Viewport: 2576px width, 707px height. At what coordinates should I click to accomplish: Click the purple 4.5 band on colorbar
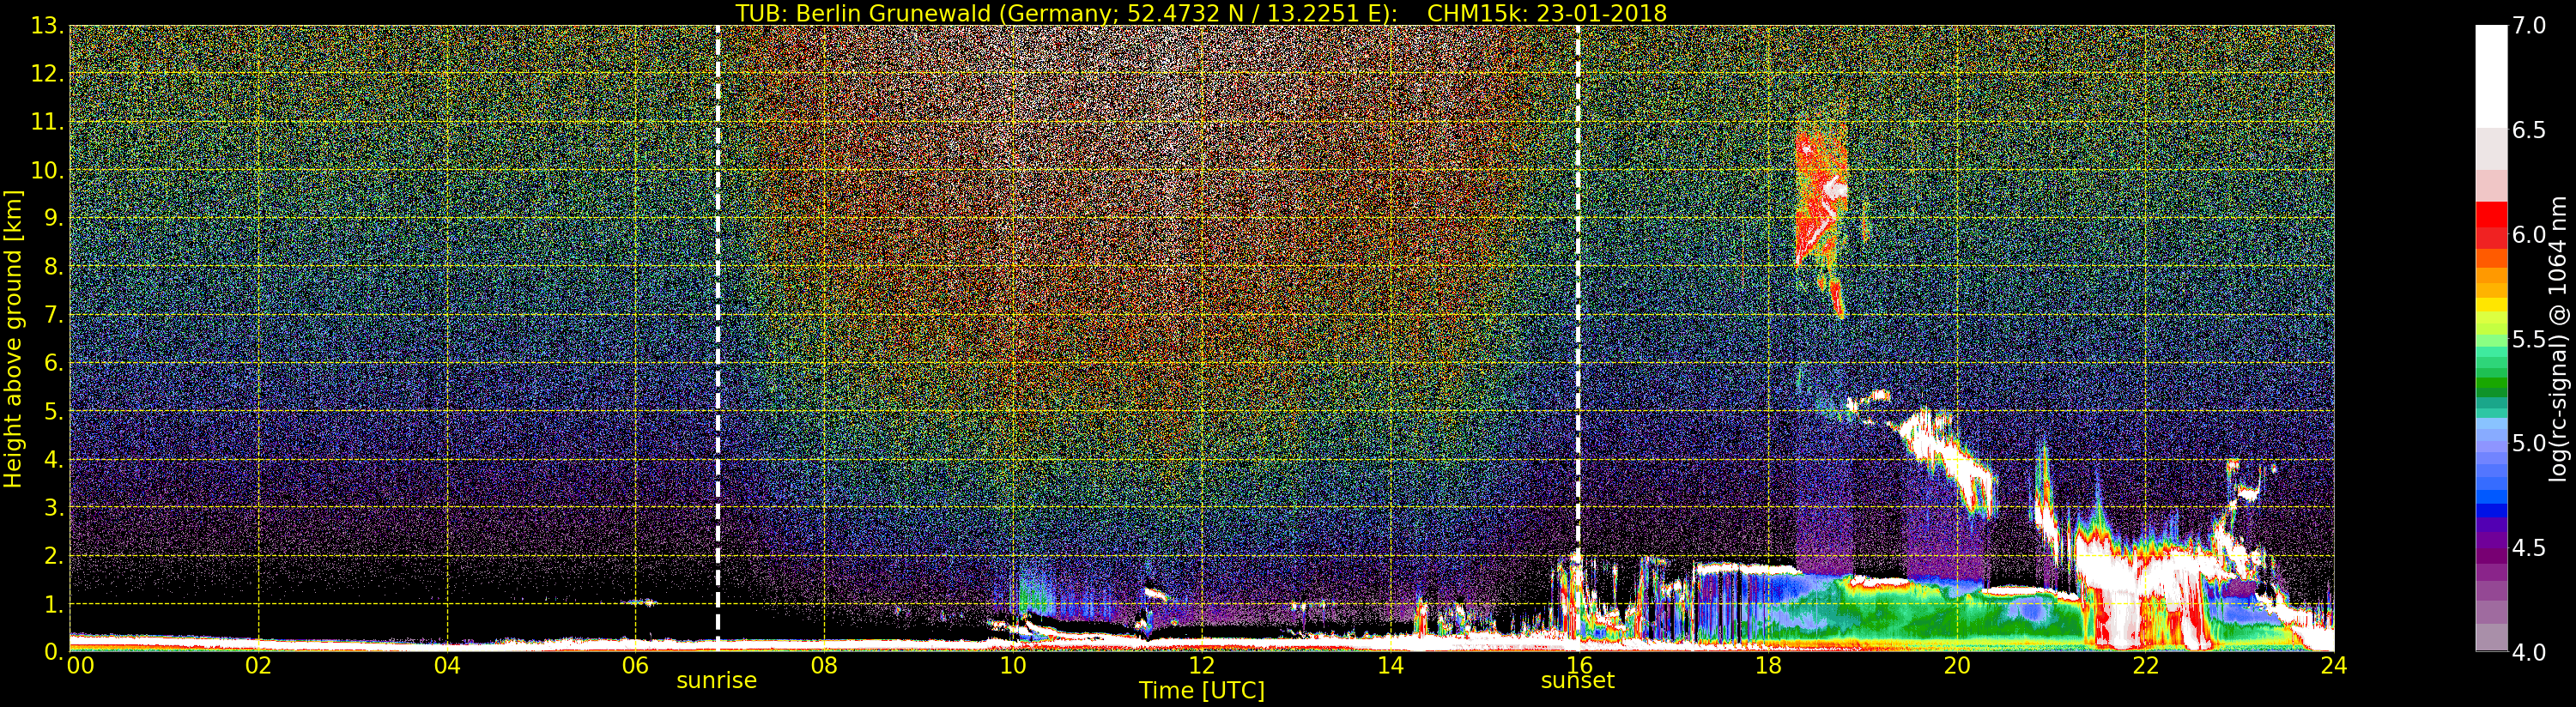coord(2491,548)
